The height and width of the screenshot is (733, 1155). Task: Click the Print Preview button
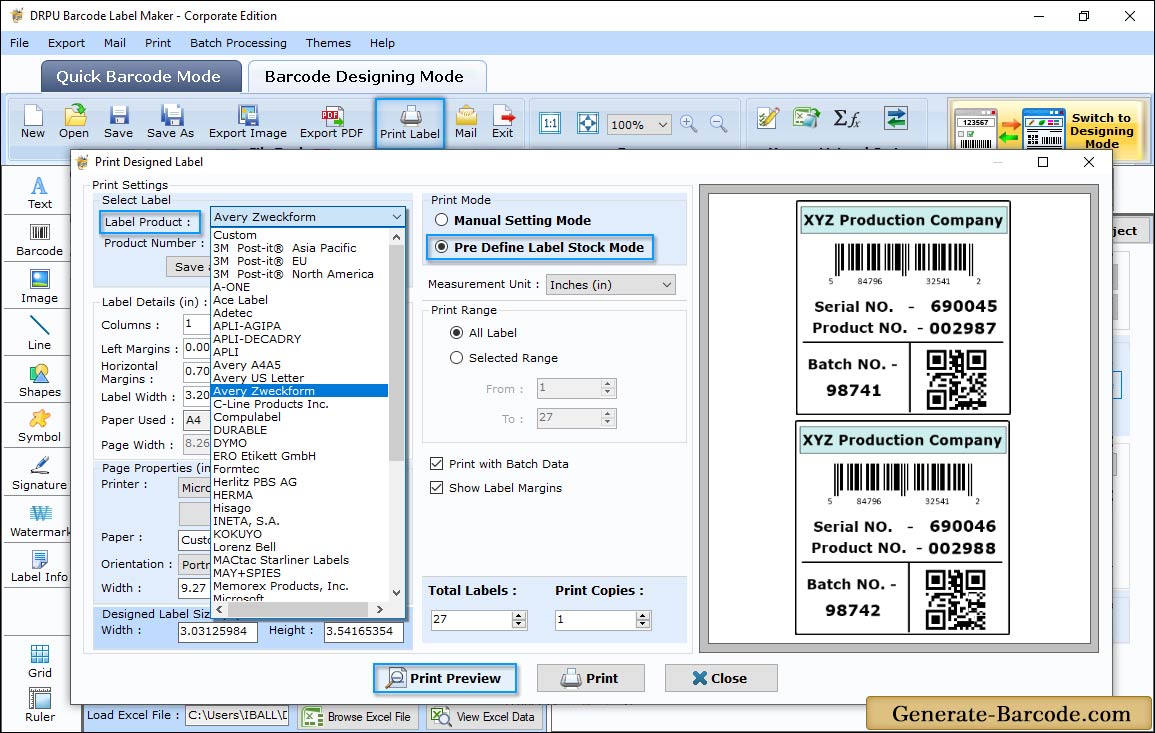444,678
